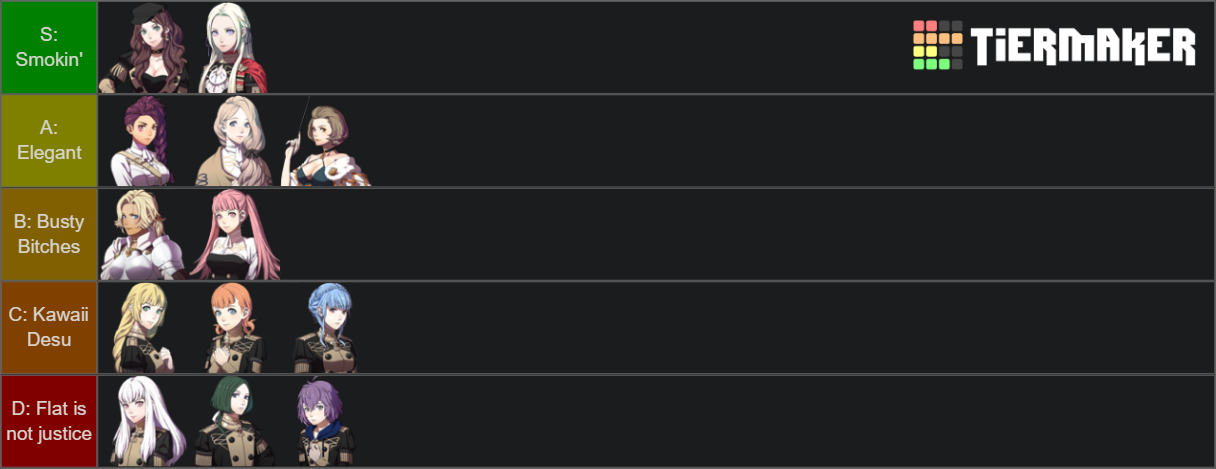Image resolution: width=1216 pixels, height=469 pixels.
Task: Select the brown-haired character with black cap
Action: pos(143,48)
